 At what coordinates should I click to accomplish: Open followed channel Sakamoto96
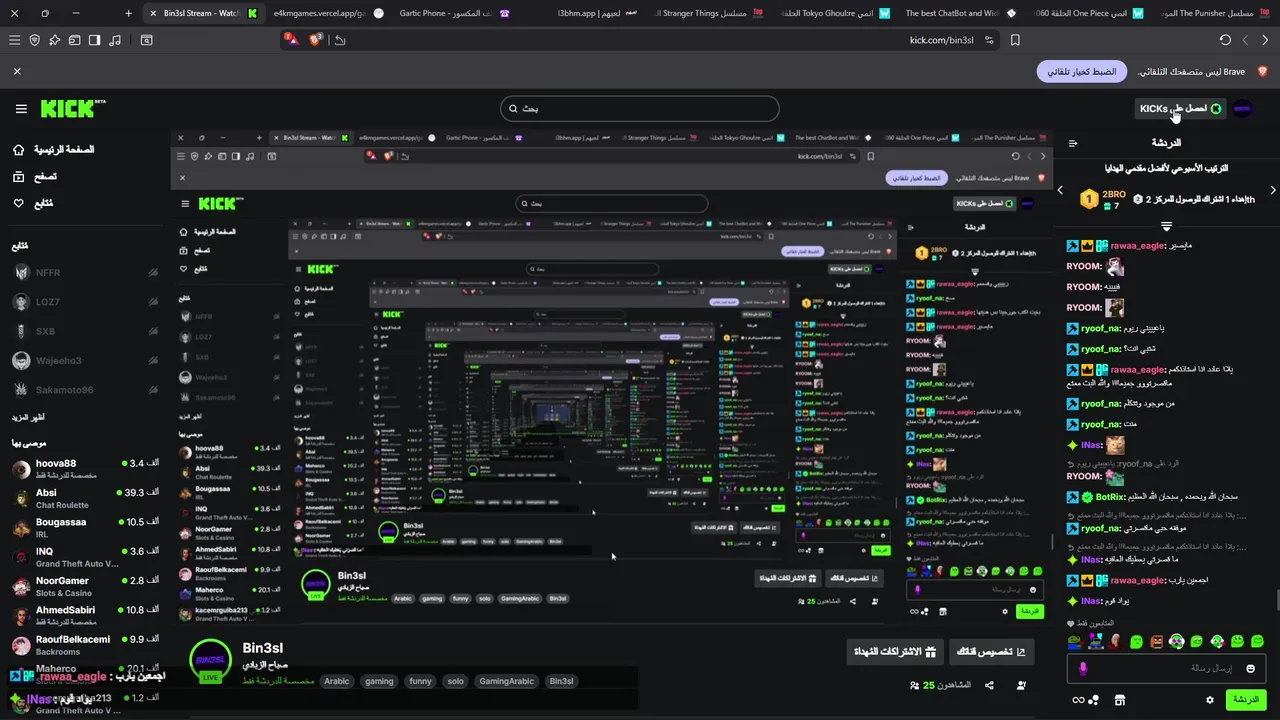tap(85, 390)
